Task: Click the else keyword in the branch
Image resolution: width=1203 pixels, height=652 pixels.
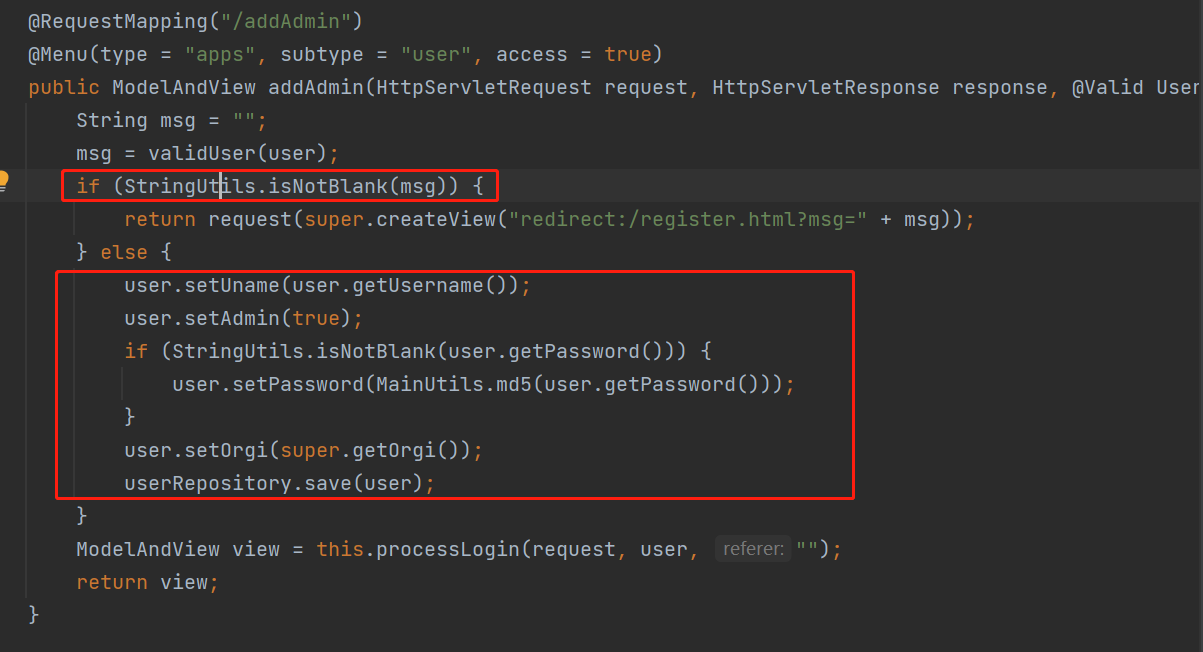Action: [124, 251]
